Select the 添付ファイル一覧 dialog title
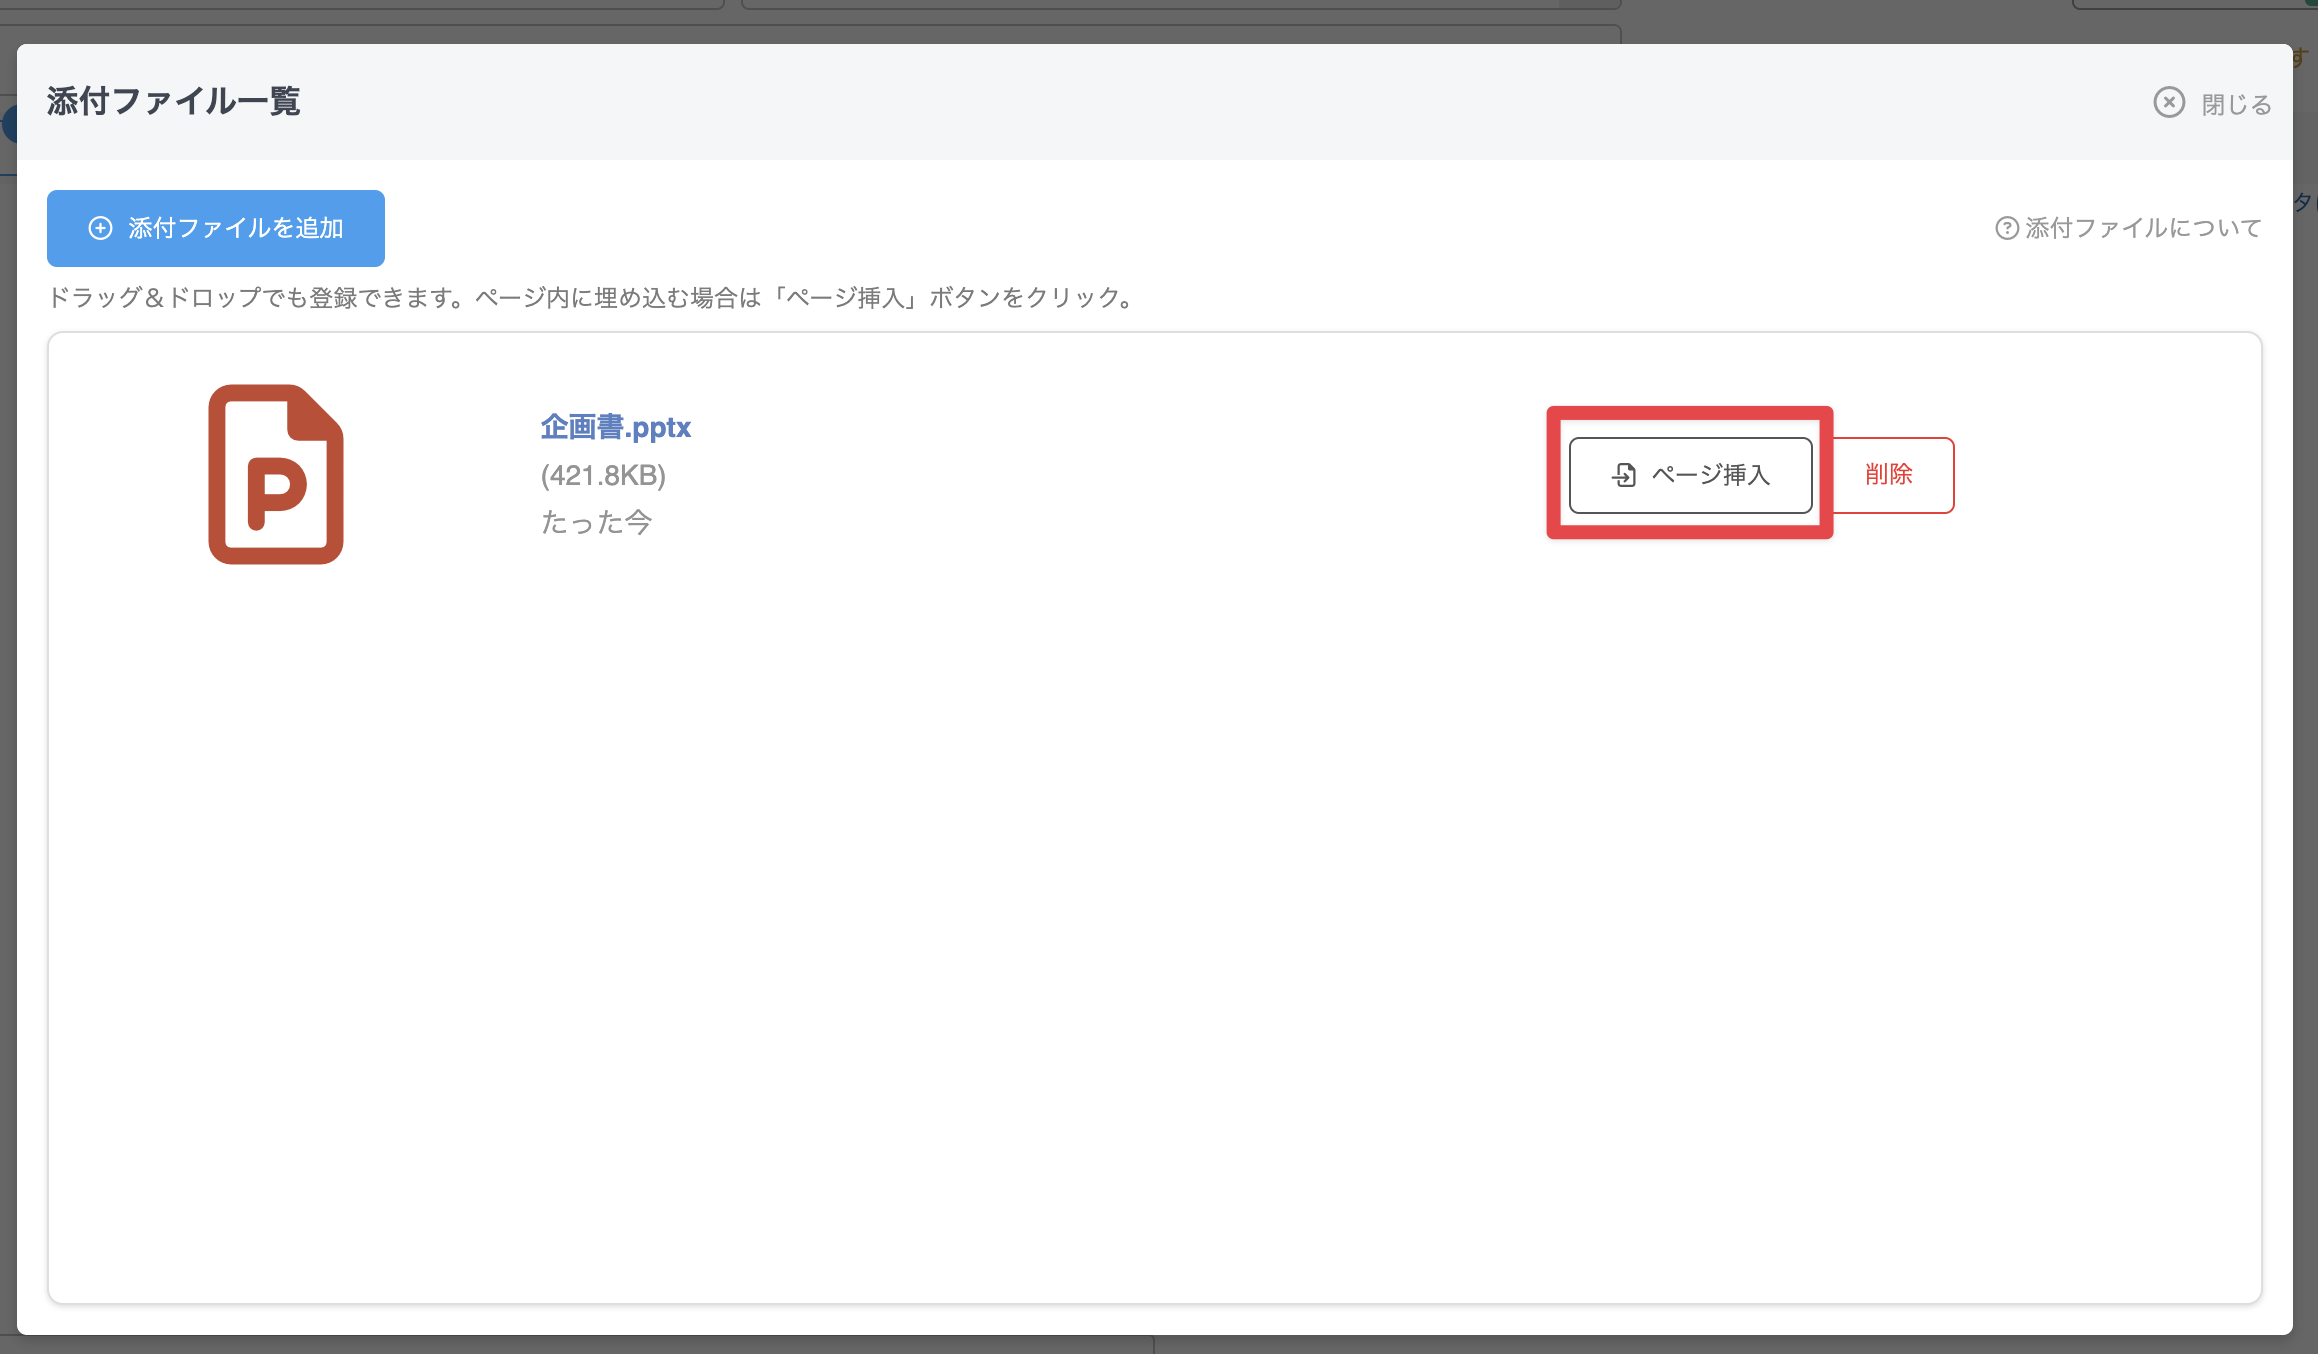This screenshot has height=1354, width=2318. (x=172, y=101)
